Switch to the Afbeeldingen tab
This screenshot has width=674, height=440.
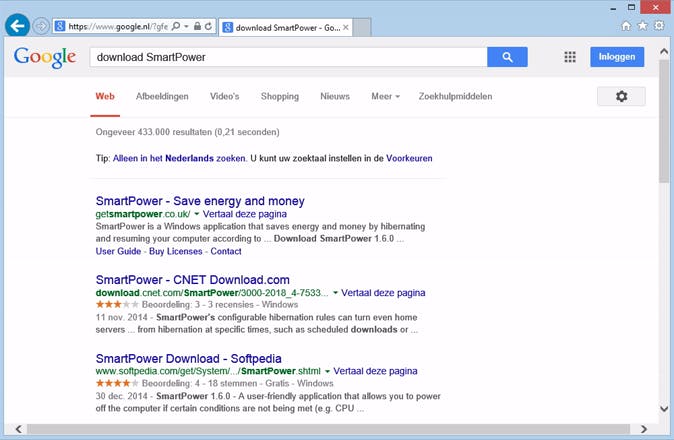click(x=162, y=96)
